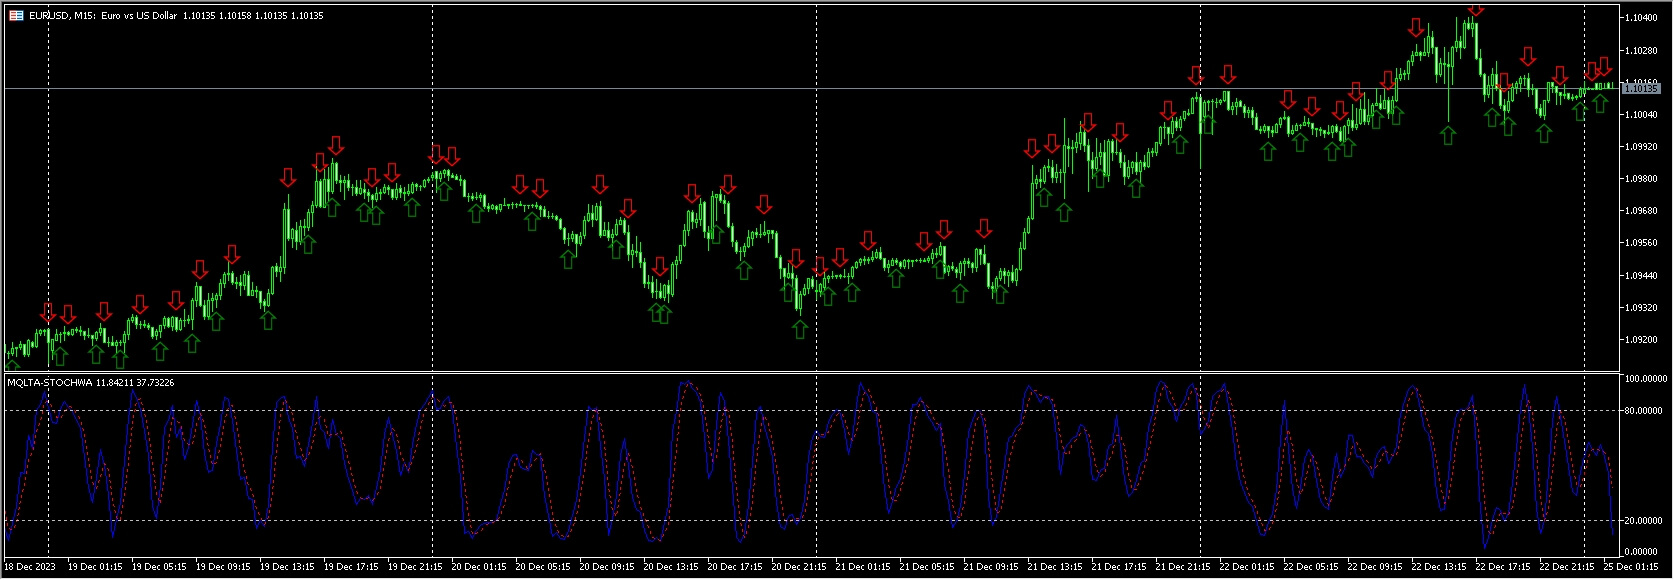
Task: Click the 19 Dec 05:15 time label
Action: pos(159,567)
